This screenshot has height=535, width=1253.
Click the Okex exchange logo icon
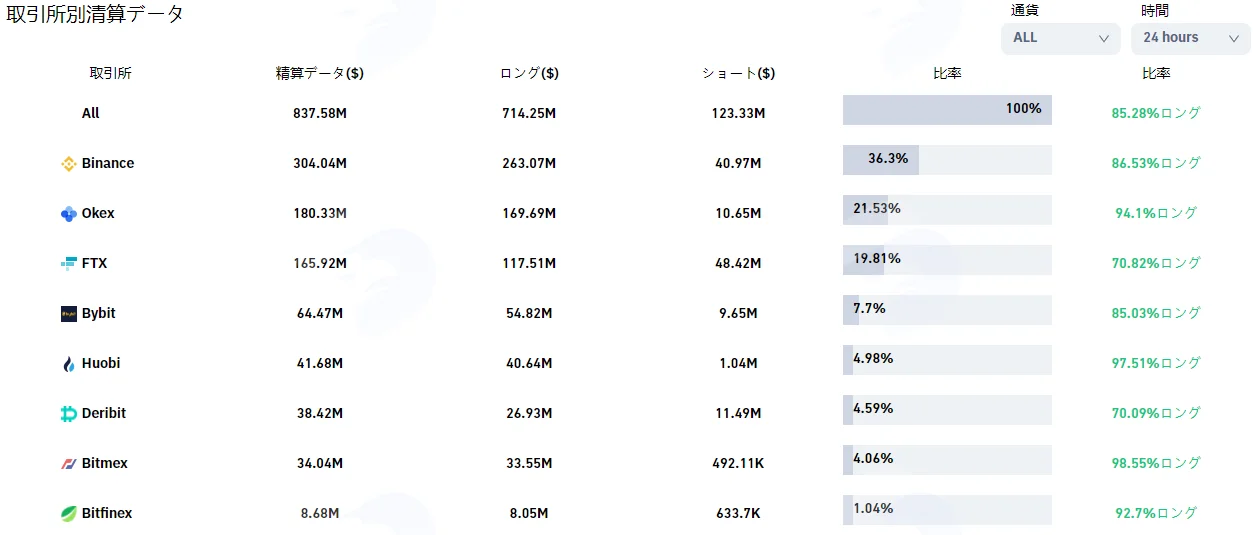coord(69,214)
